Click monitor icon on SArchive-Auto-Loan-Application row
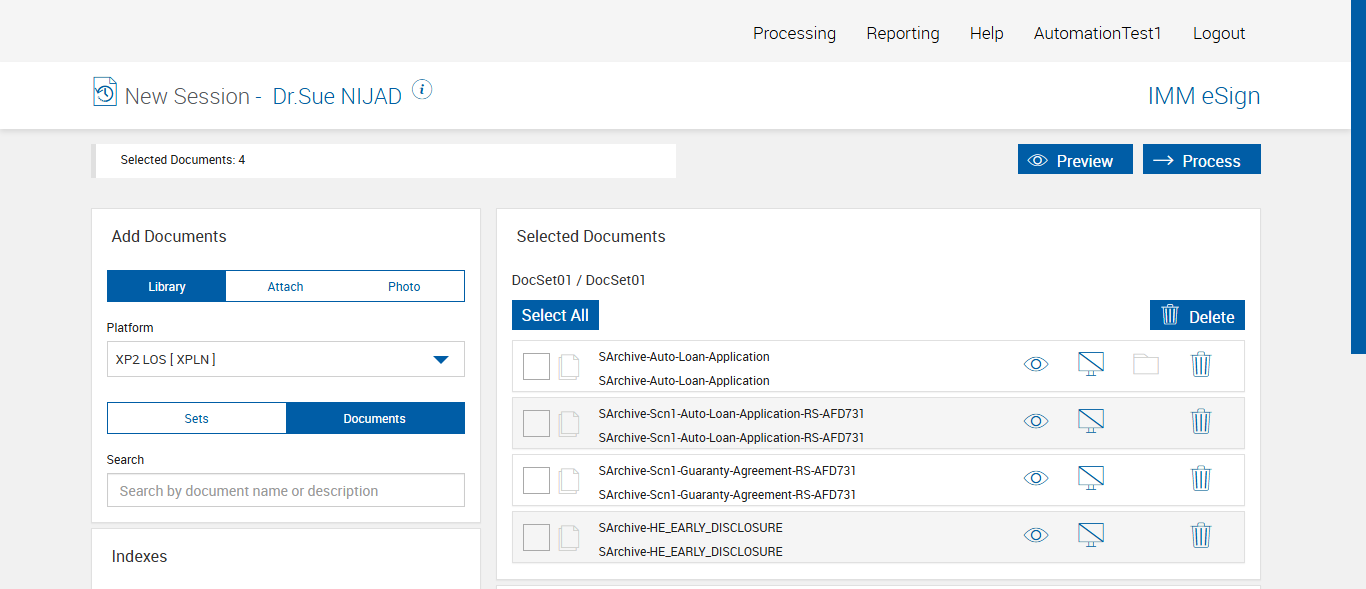The image size is (1366, 589). [1090, 364]
